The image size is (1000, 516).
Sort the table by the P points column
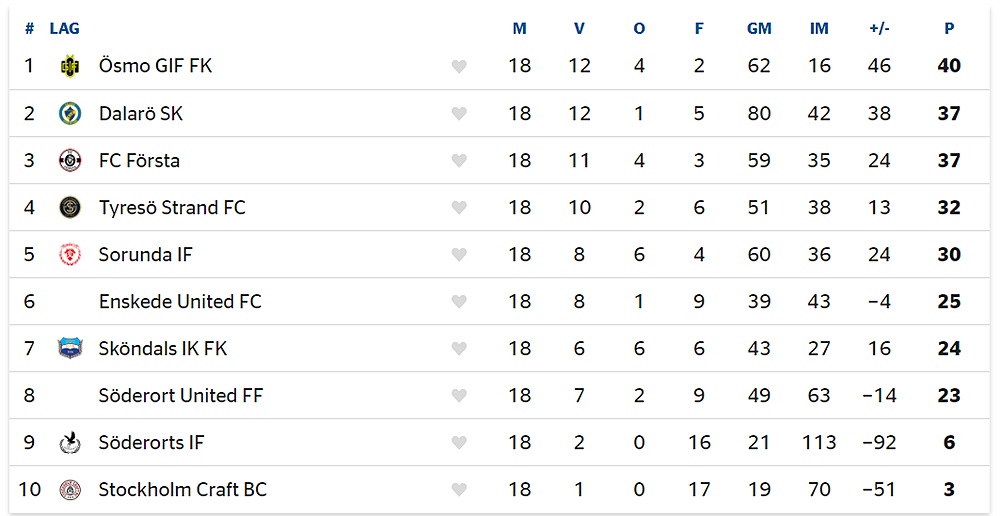pyautogui.click(x=949, y=29)
